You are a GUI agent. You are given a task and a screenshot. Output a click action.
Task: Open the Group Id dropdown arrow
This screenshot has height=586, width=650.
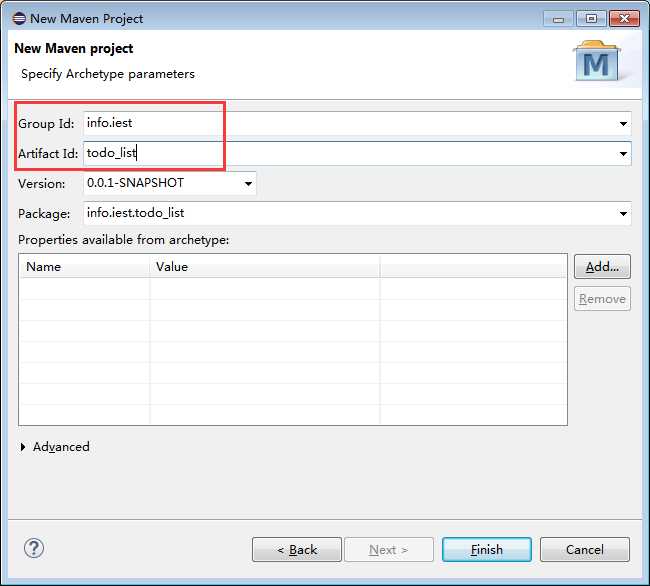(623, 124)
